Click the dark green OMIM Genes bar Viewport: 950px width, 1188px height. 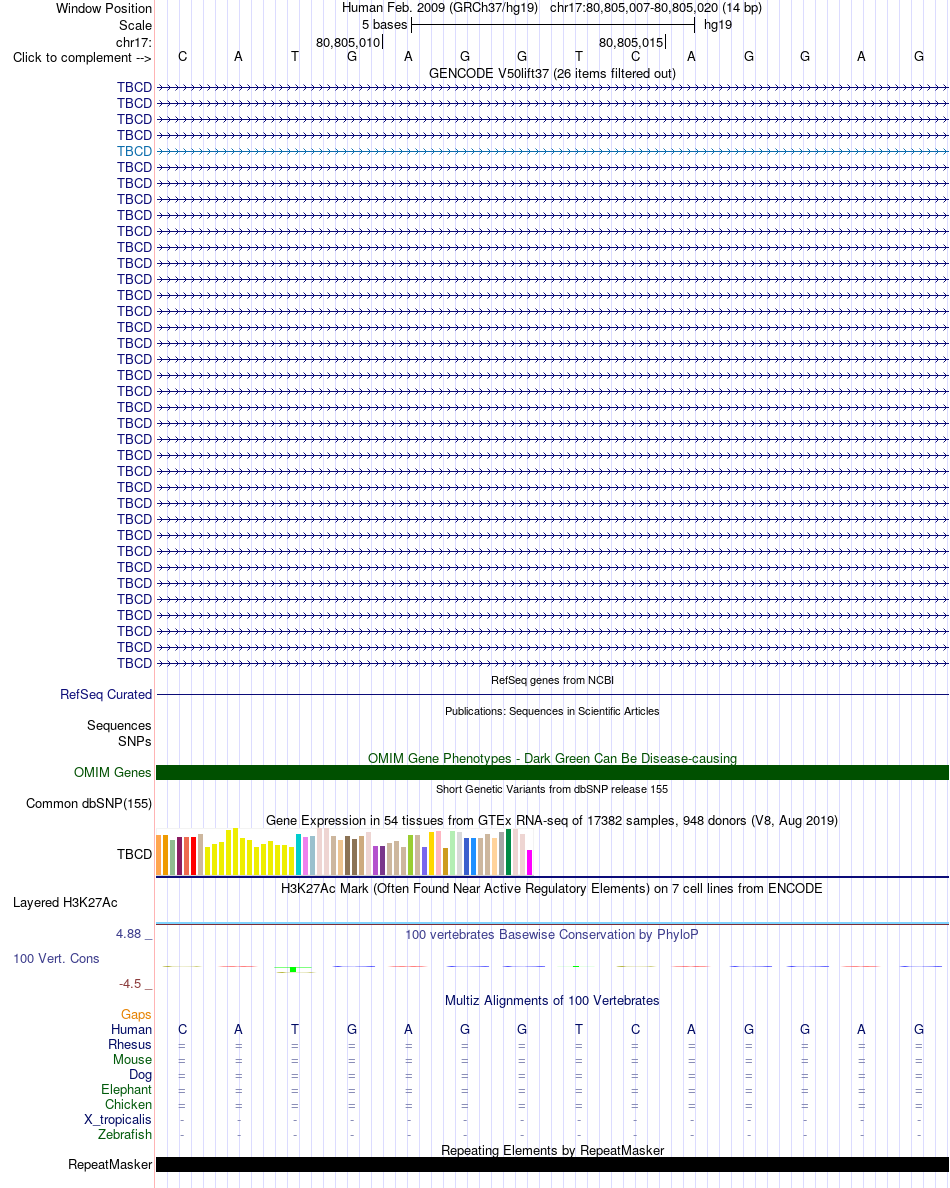point(552,772)
